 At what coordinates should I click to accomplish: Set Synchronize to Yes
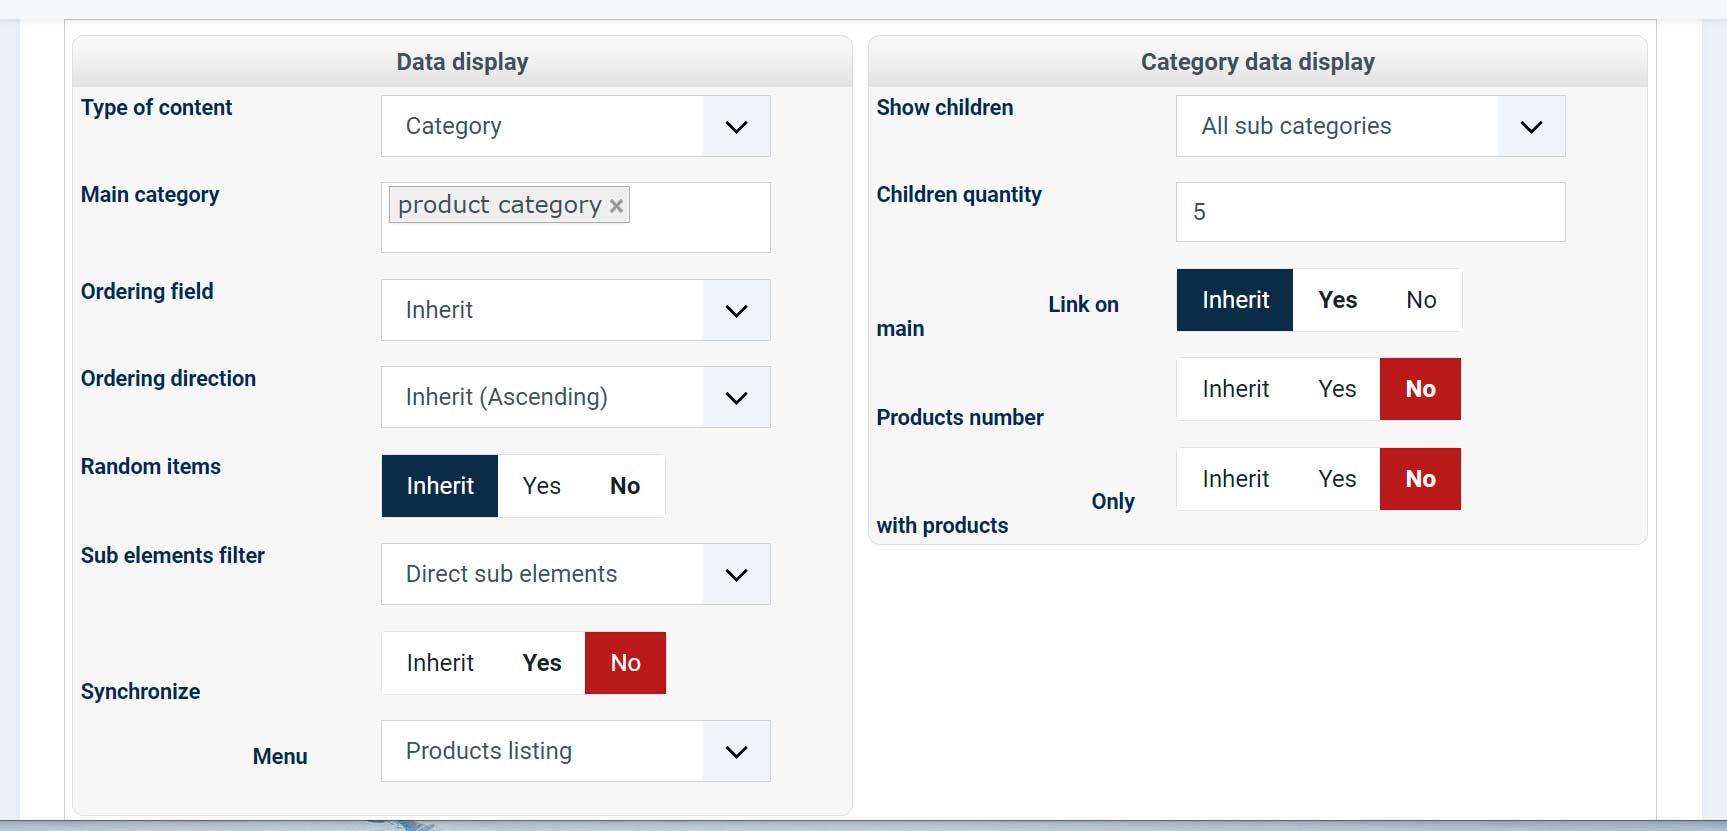click(541, 663)
